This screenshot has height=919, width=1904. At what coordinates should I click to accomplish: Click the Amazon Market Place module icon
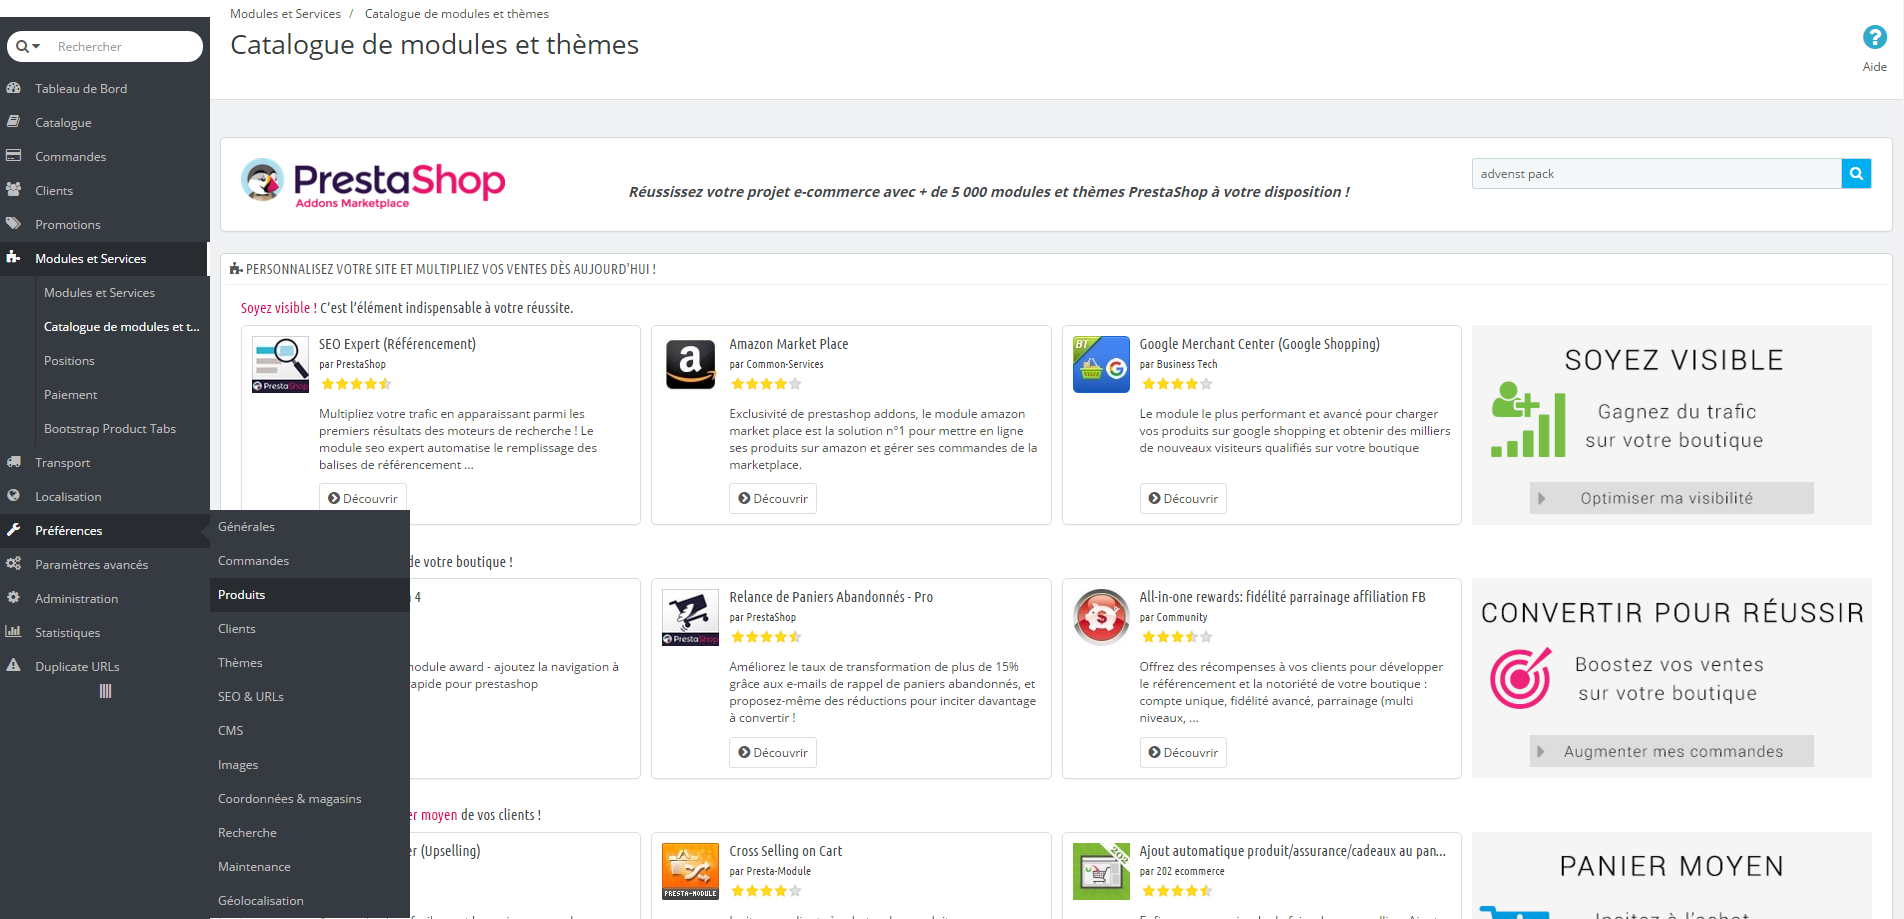tap(690, 365)
